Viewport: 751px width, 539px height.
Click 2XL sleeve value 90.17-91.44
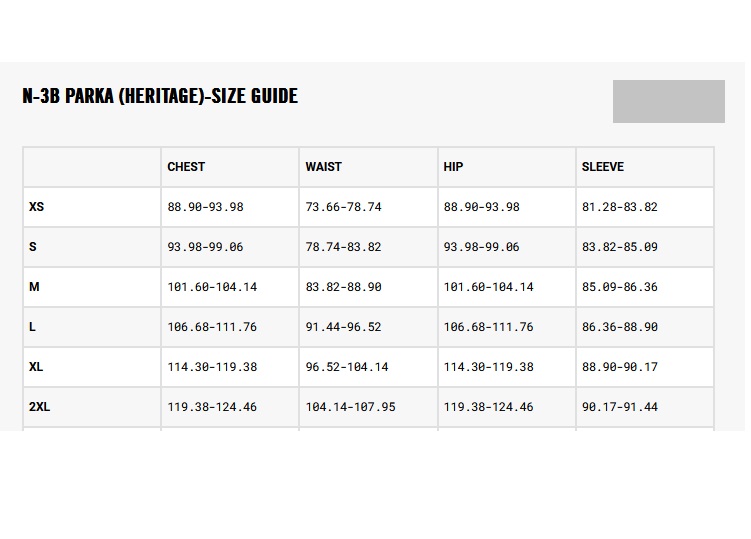coord(619,407)
